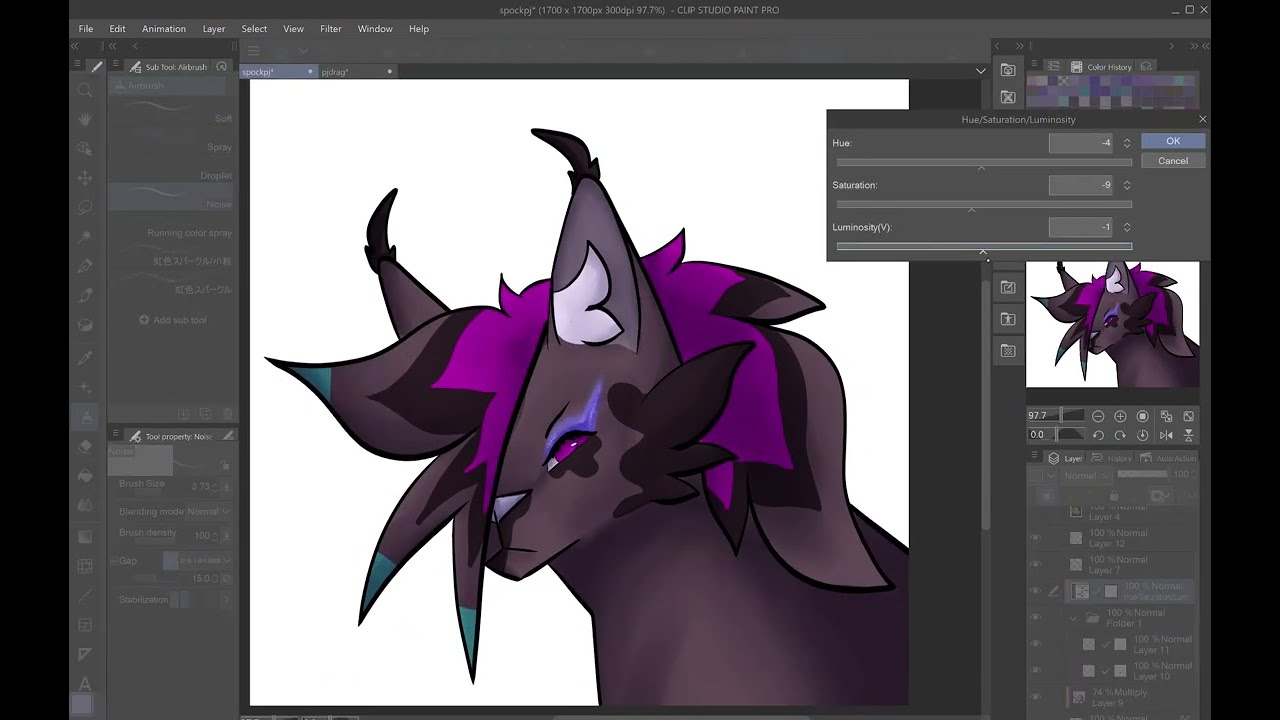Viewport: 1280px width, 720px height.
Task: Switch to the pjdrag document tab
Action: 355,72
